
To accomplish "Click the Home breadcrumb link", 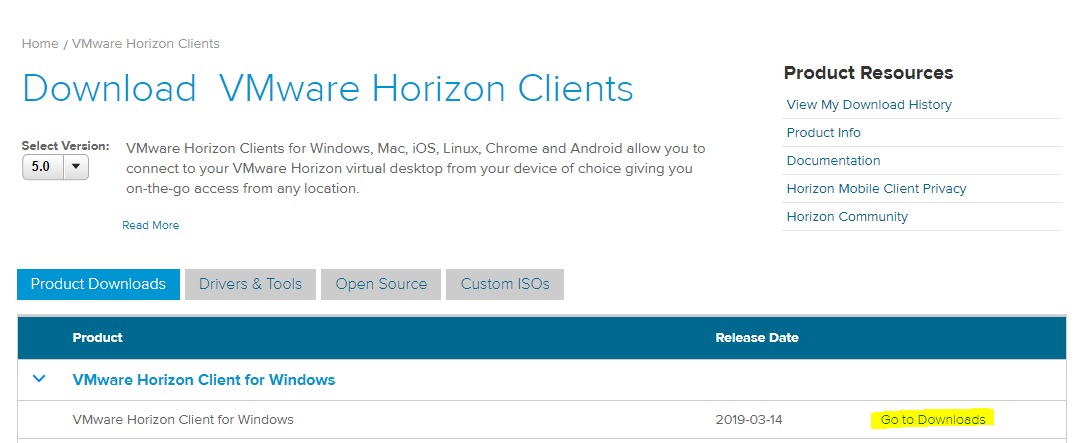I will pyautogui.click(x=40, y=44).
